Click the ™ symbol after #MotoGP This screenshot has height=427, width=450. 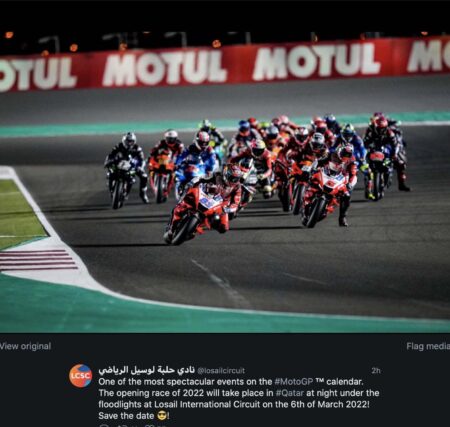pos(319,381)
